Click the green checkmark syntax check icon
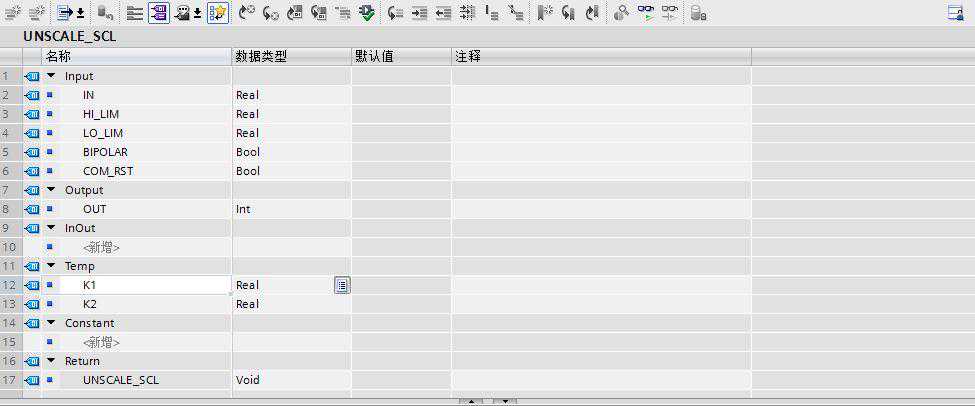 click(367, 13)
